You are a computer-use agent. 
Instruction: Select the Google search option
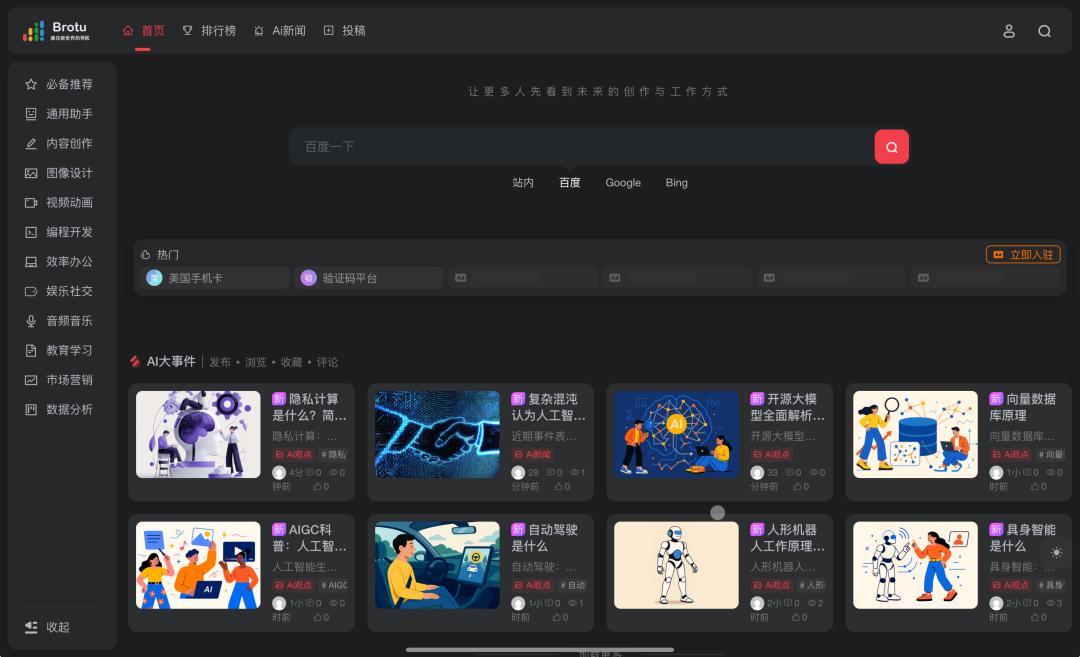(623, 182)
